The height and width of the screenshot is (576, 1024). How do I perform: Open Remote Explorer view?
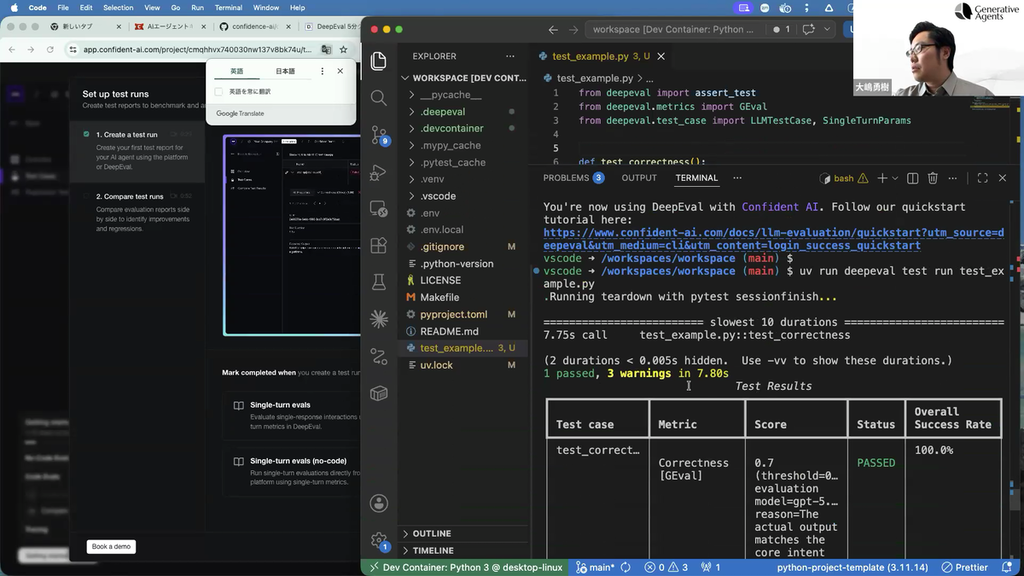tap(379, 209)
